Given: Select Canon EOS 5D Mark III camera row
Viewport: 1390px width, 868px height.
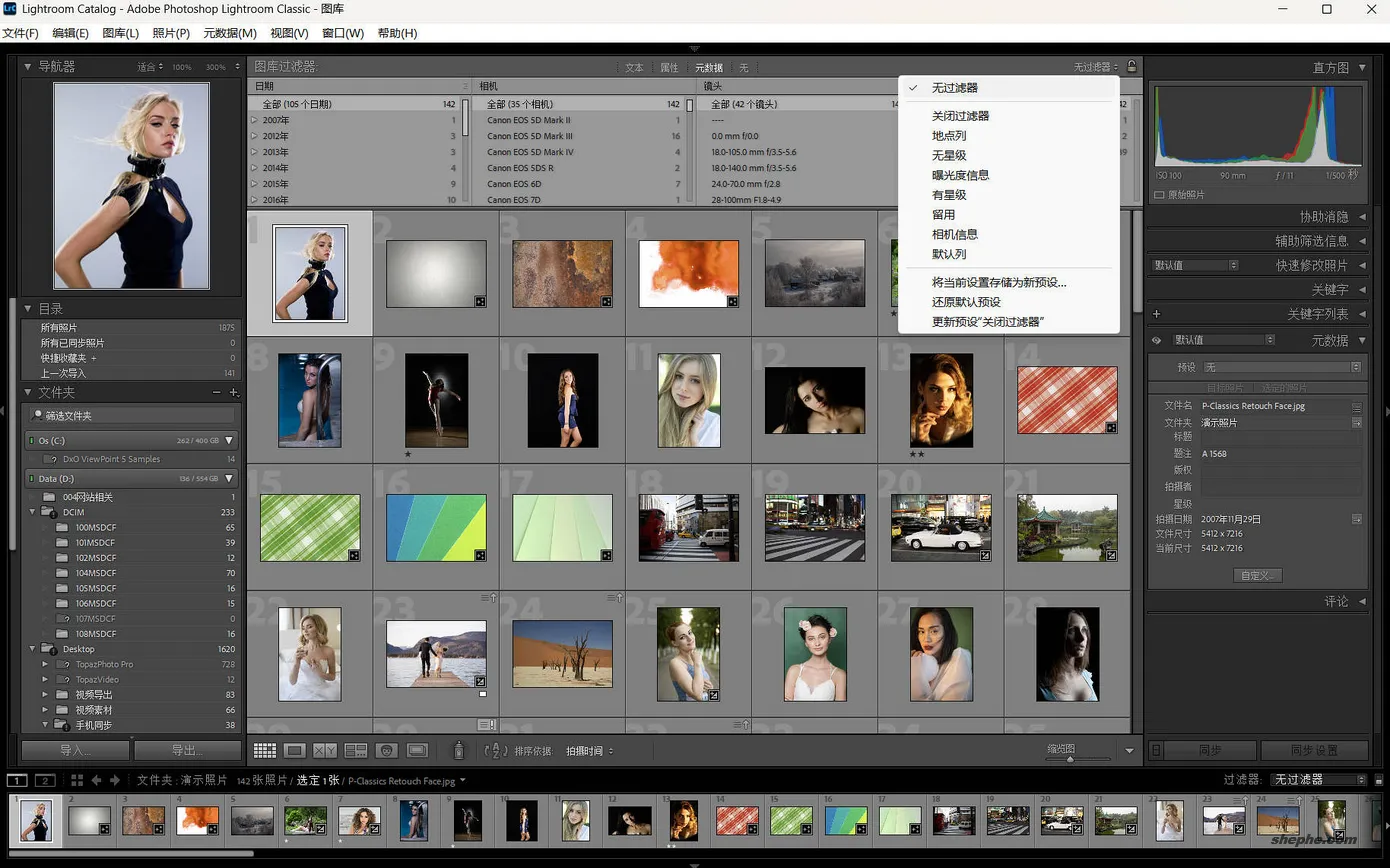Looking at the screenshot, I should click(585, 136).
